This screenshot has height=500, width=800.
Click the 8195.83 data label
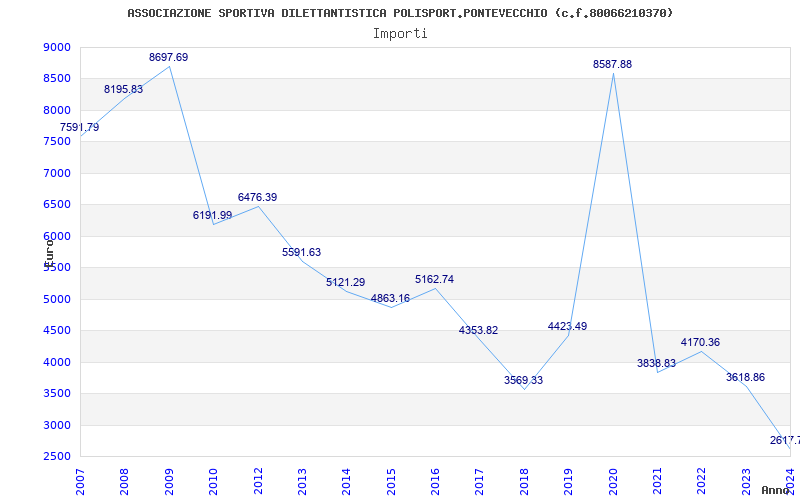[x=123, y=90]
